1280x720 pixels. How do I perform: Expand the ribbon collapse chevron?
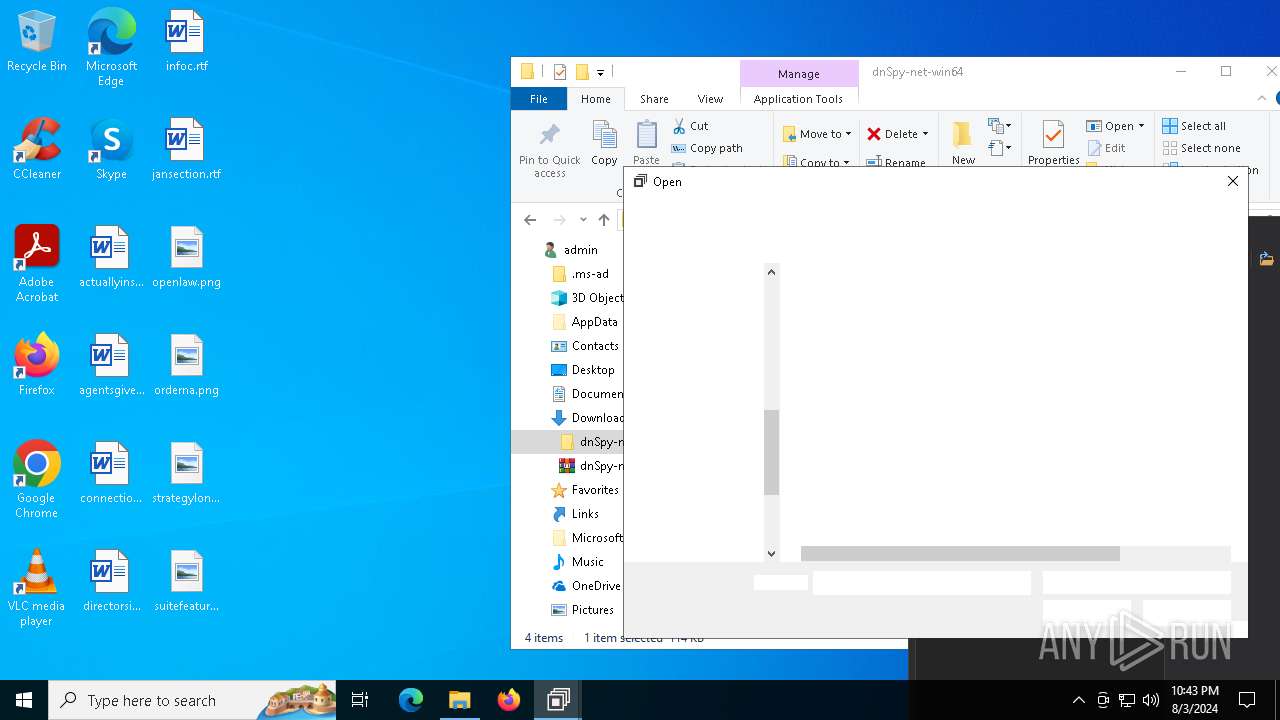tap(1262, 98)
